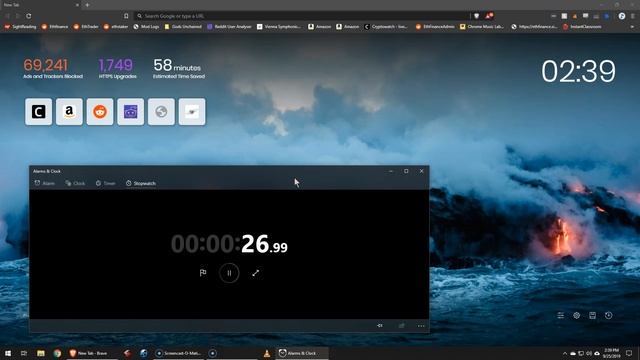Image resolution: width=640 pixels, height=360 pixels.
Task: Open the Reddit User Analyzer bookmark
Action: [229, 27]
